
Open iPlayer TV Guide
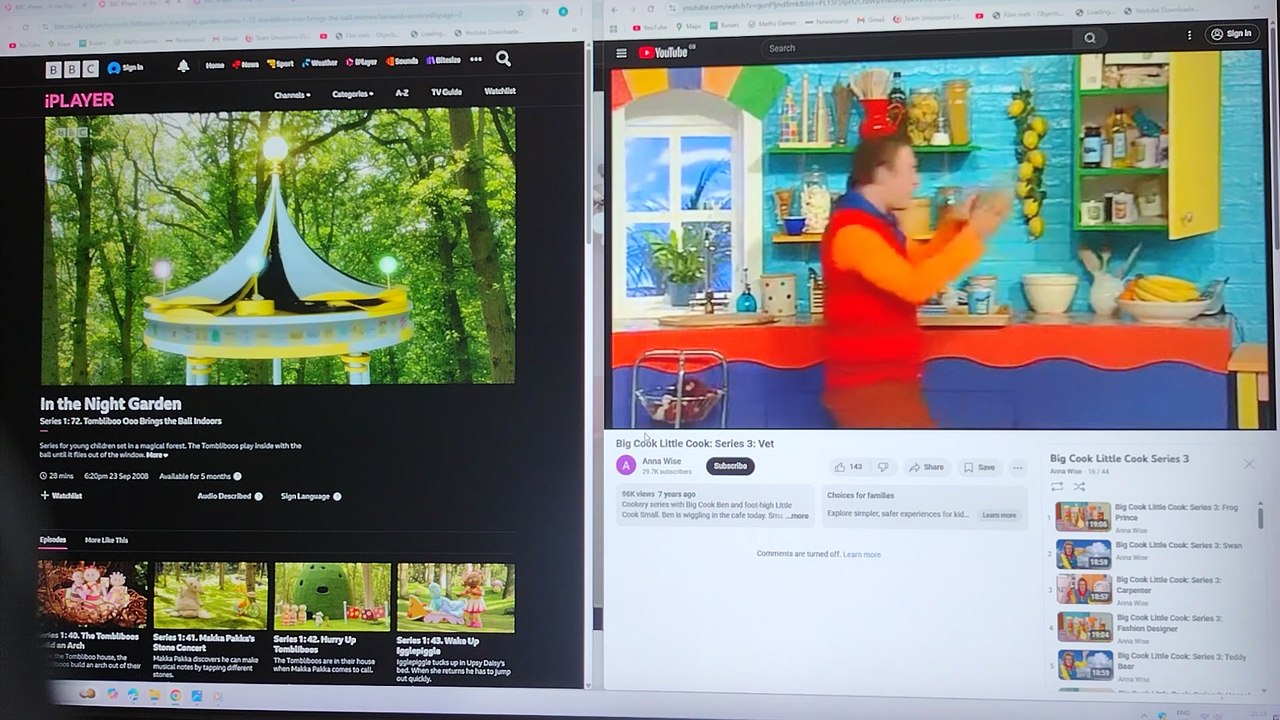(x=446, y=92)
